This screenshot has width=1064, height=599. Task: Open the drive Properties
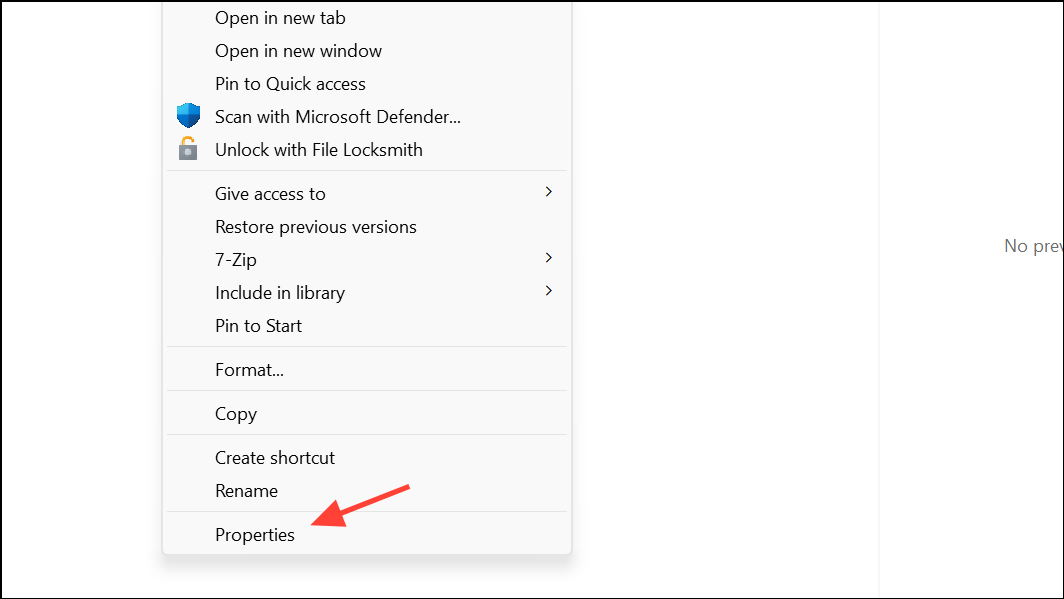pos(255,534)
